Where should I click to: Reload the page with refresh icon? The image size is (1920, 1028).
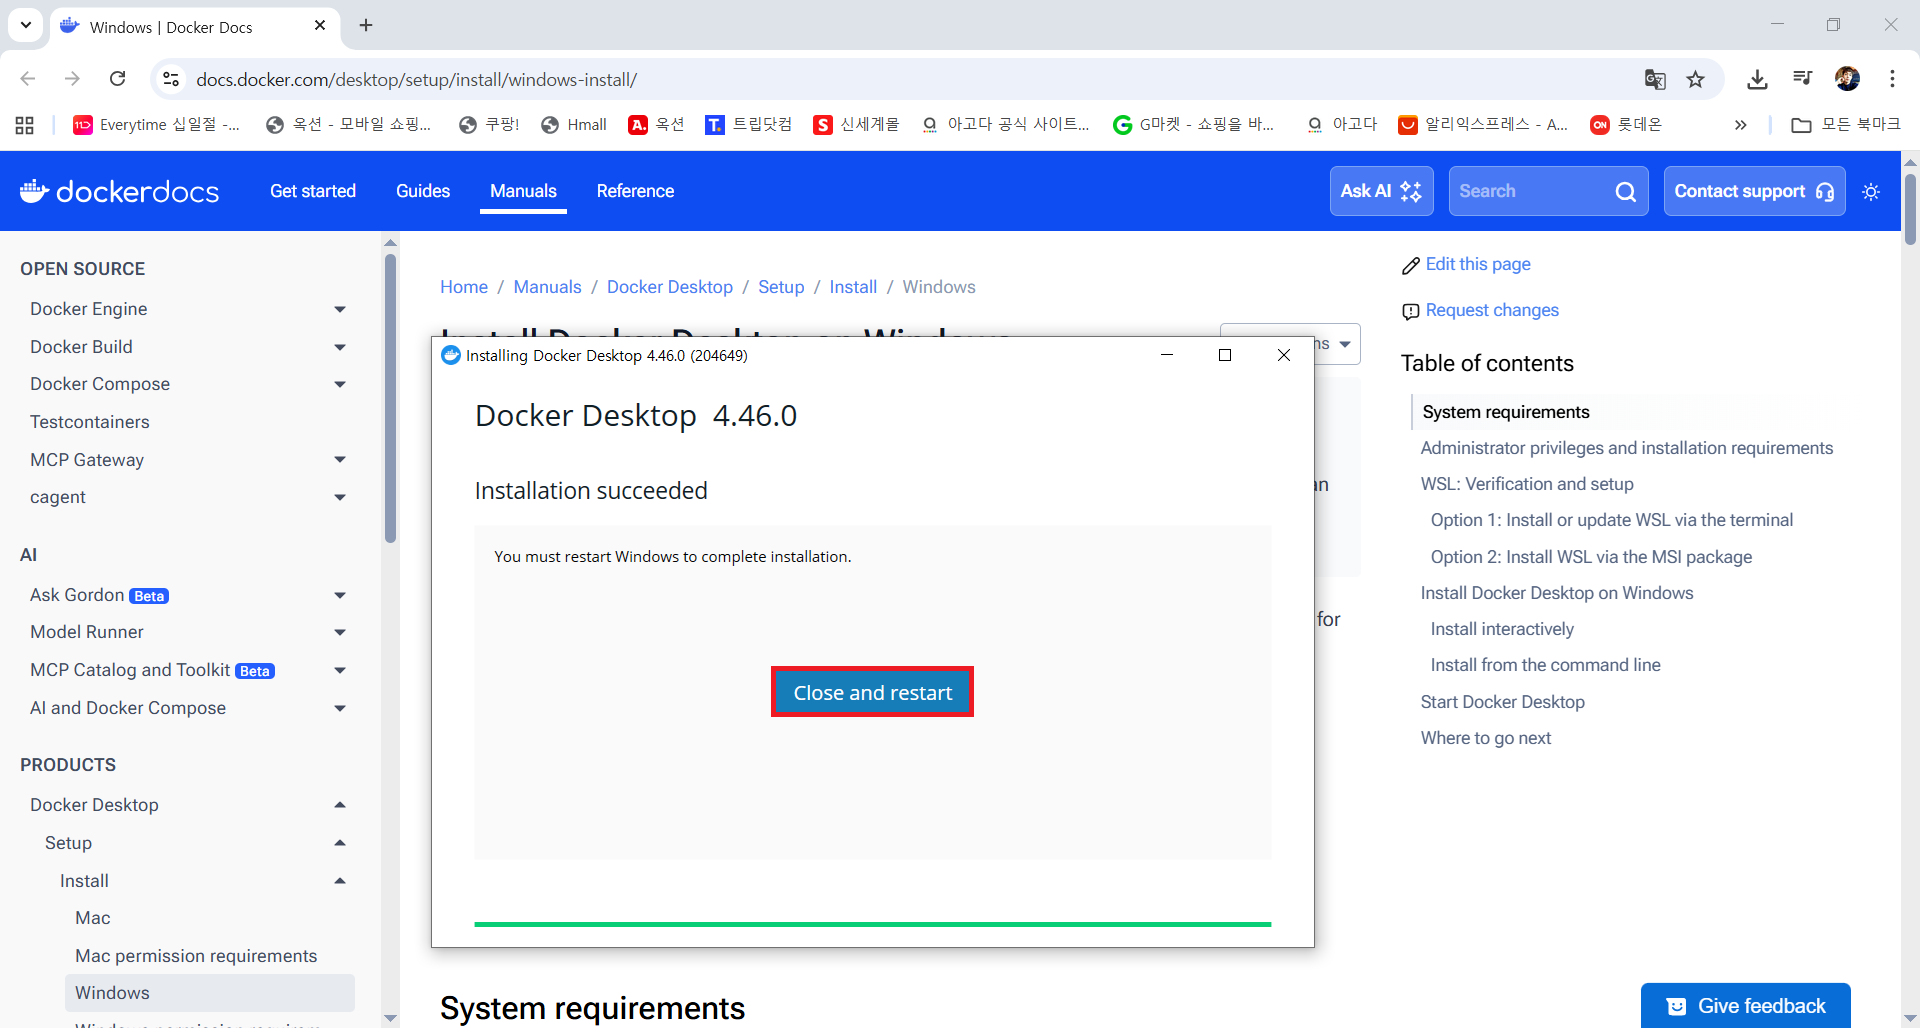(x=118, y=79)
